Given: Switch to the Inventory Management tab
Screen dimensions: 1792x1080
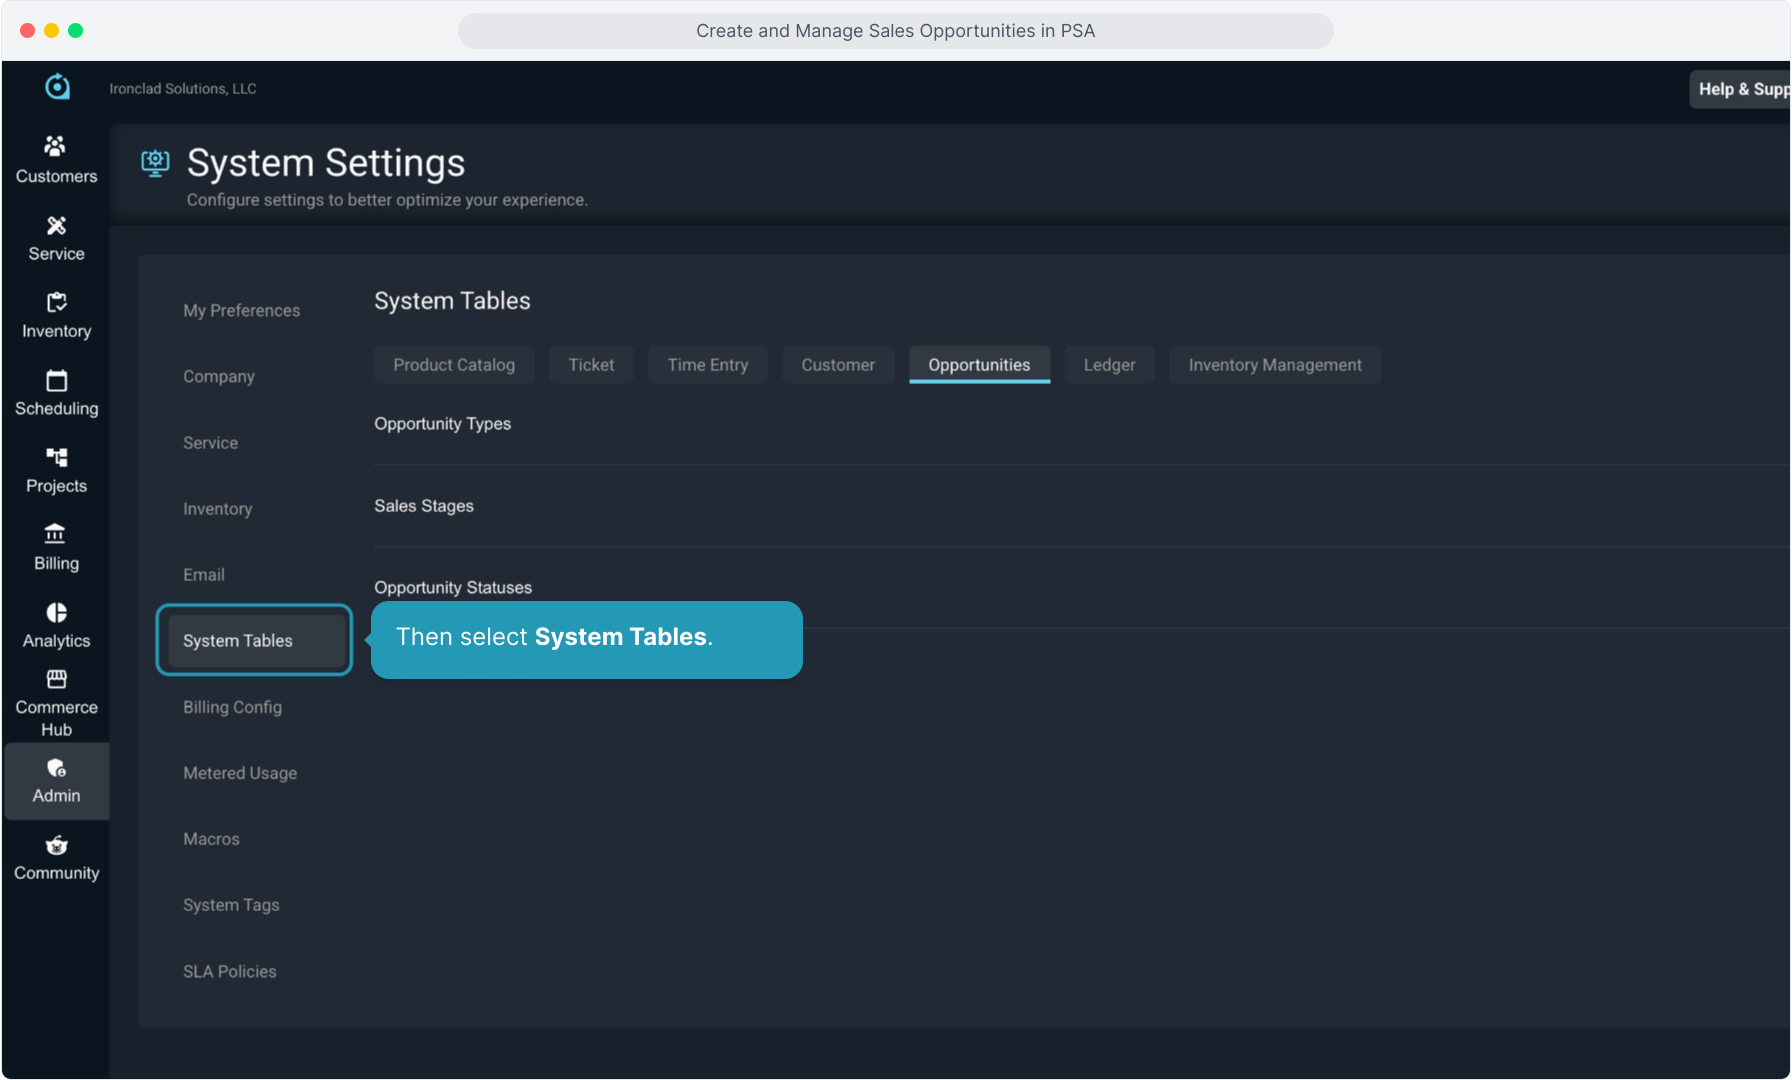Looking at the screenshot, I should pos(1275,365).
